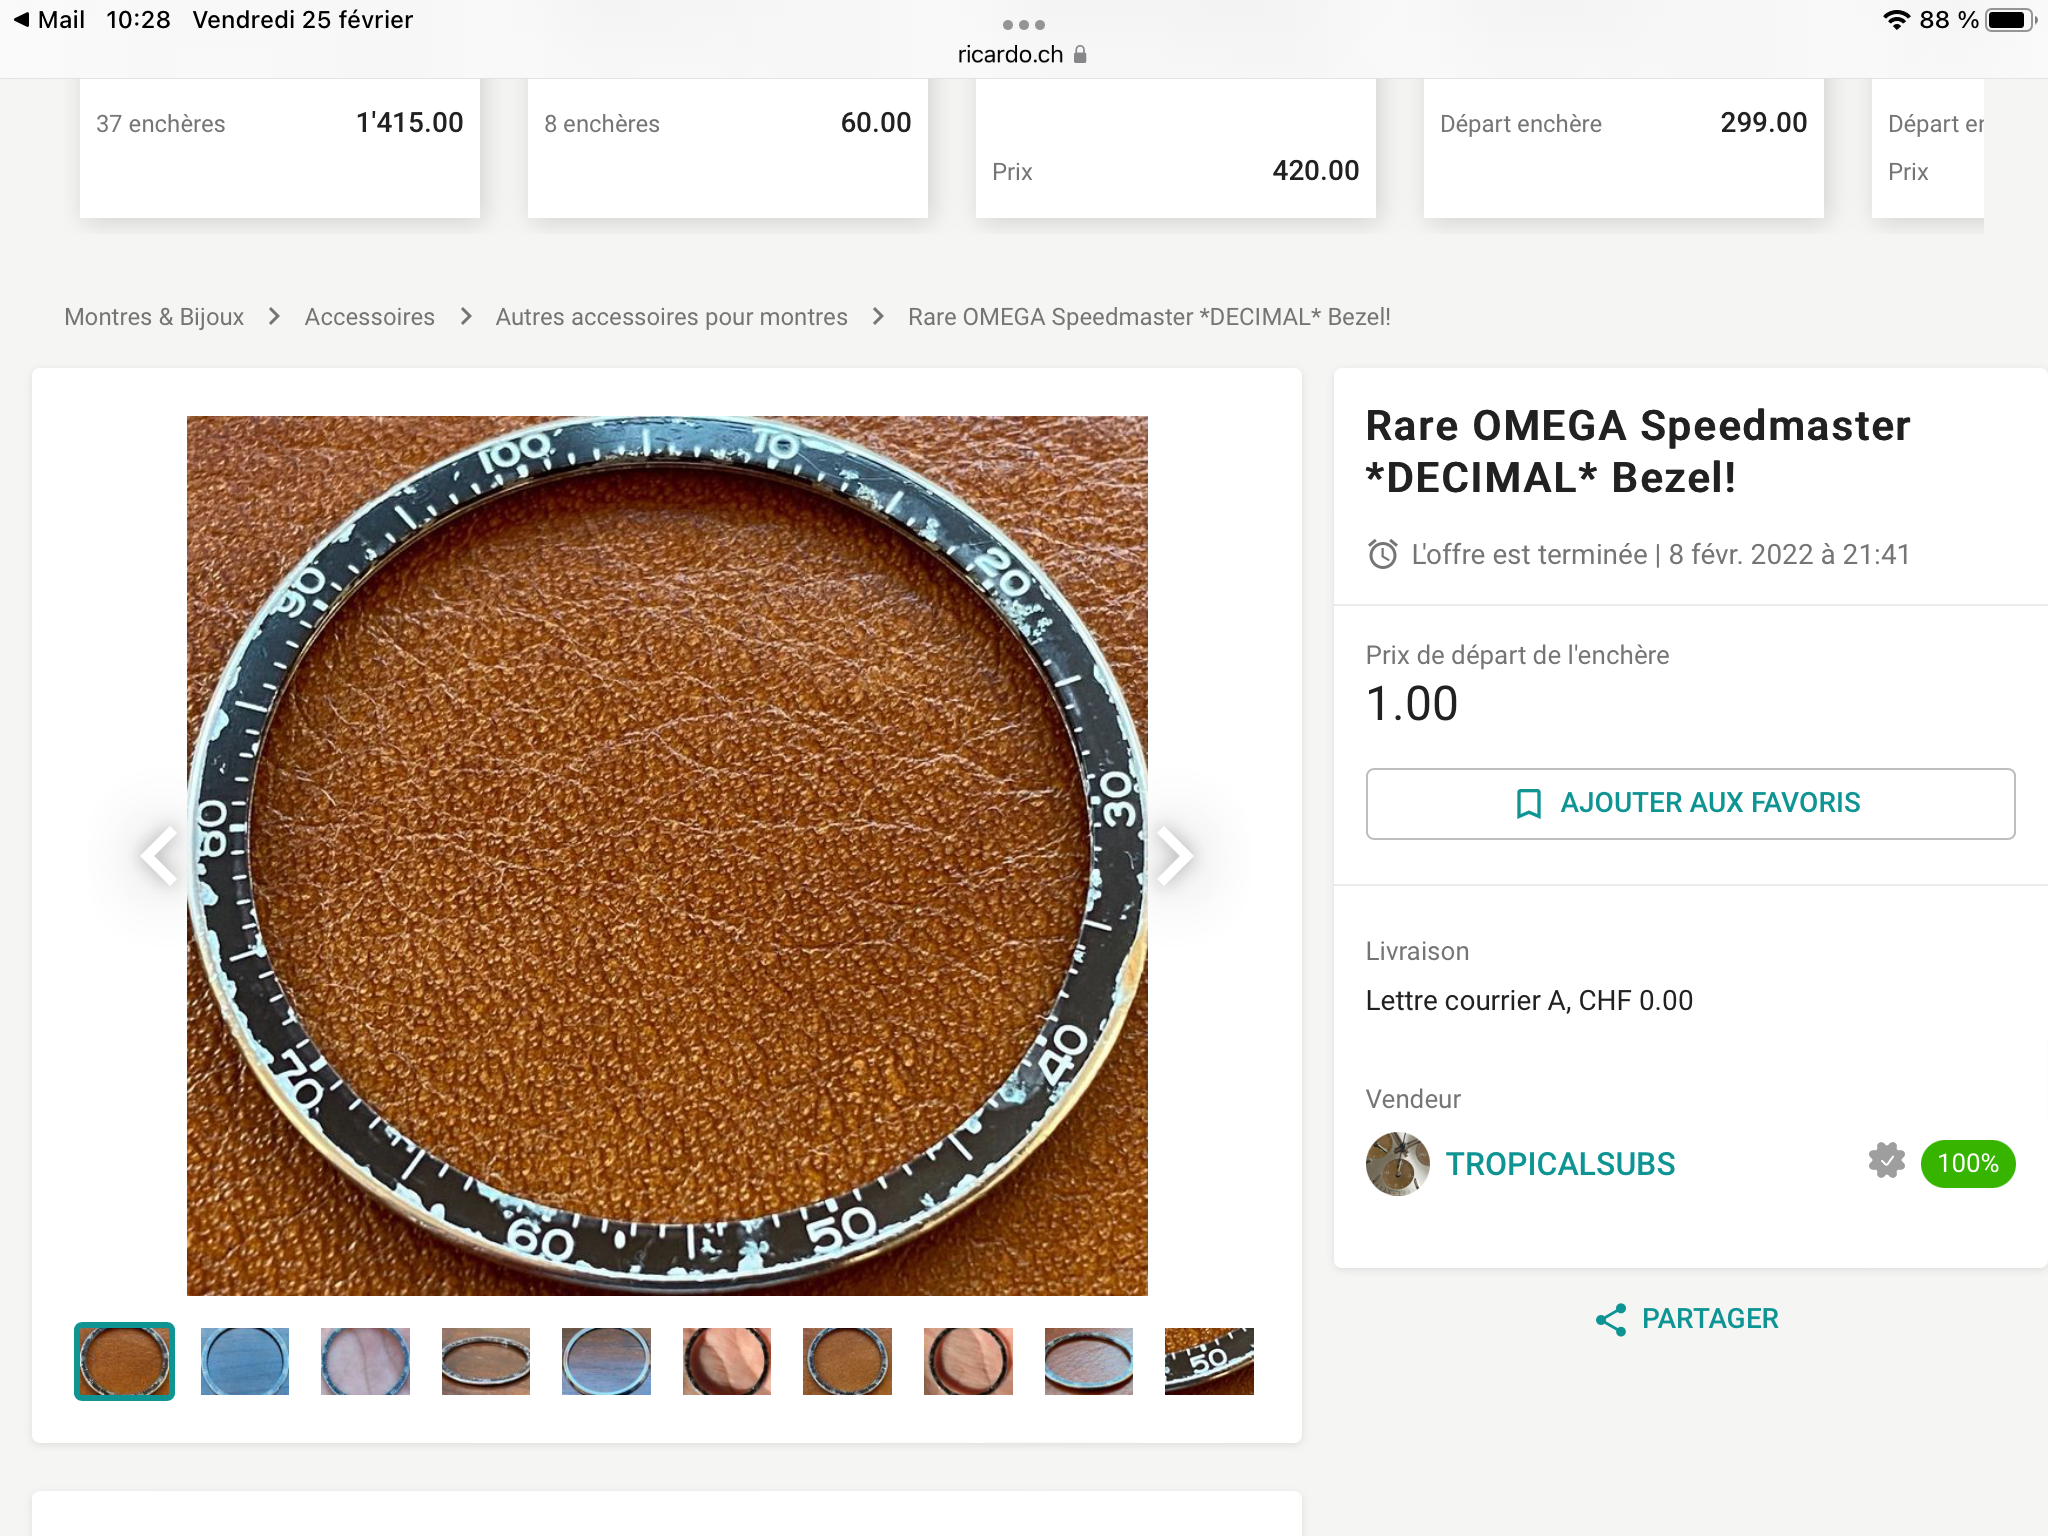
Task: Open the listing with 37 enchères at 1'415.00
Action: pos(280,147)
